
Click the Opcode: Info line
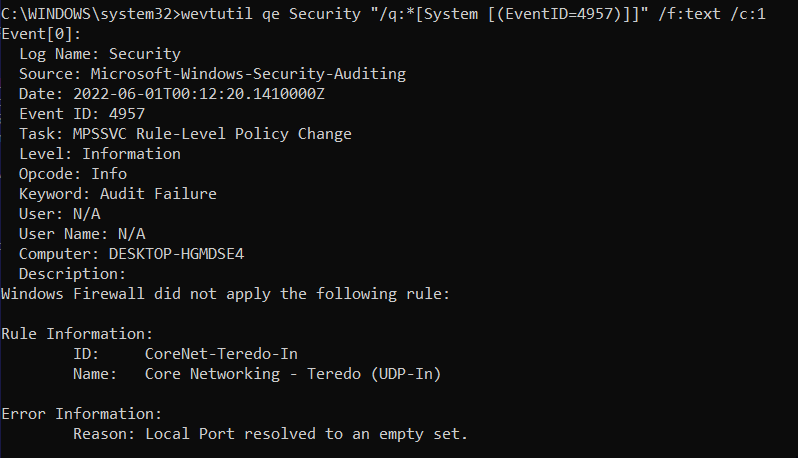click(x=73, y=174)
